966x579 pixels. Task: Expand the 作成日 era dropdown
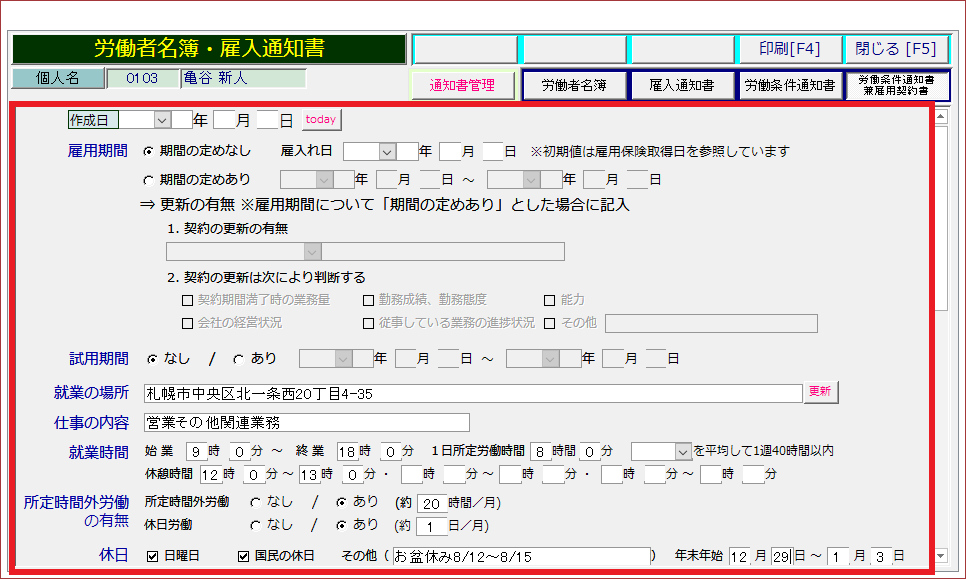point(161,120)
